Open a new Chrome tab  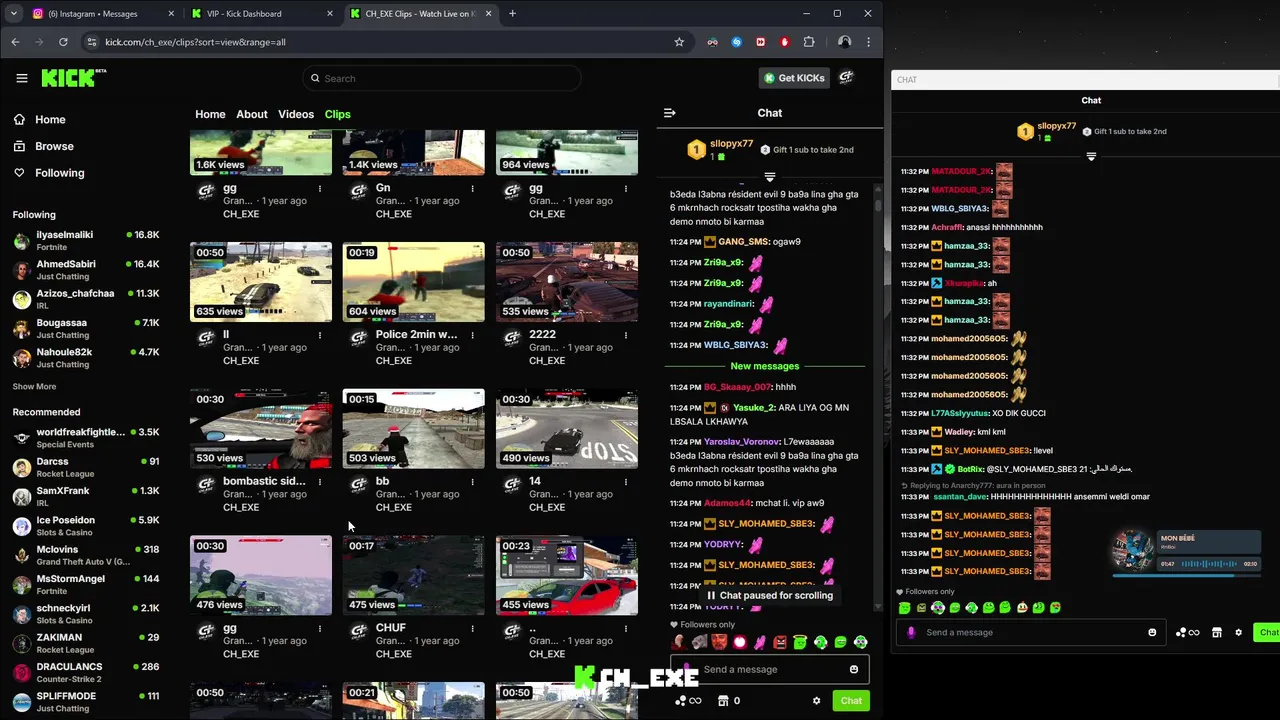512,14
